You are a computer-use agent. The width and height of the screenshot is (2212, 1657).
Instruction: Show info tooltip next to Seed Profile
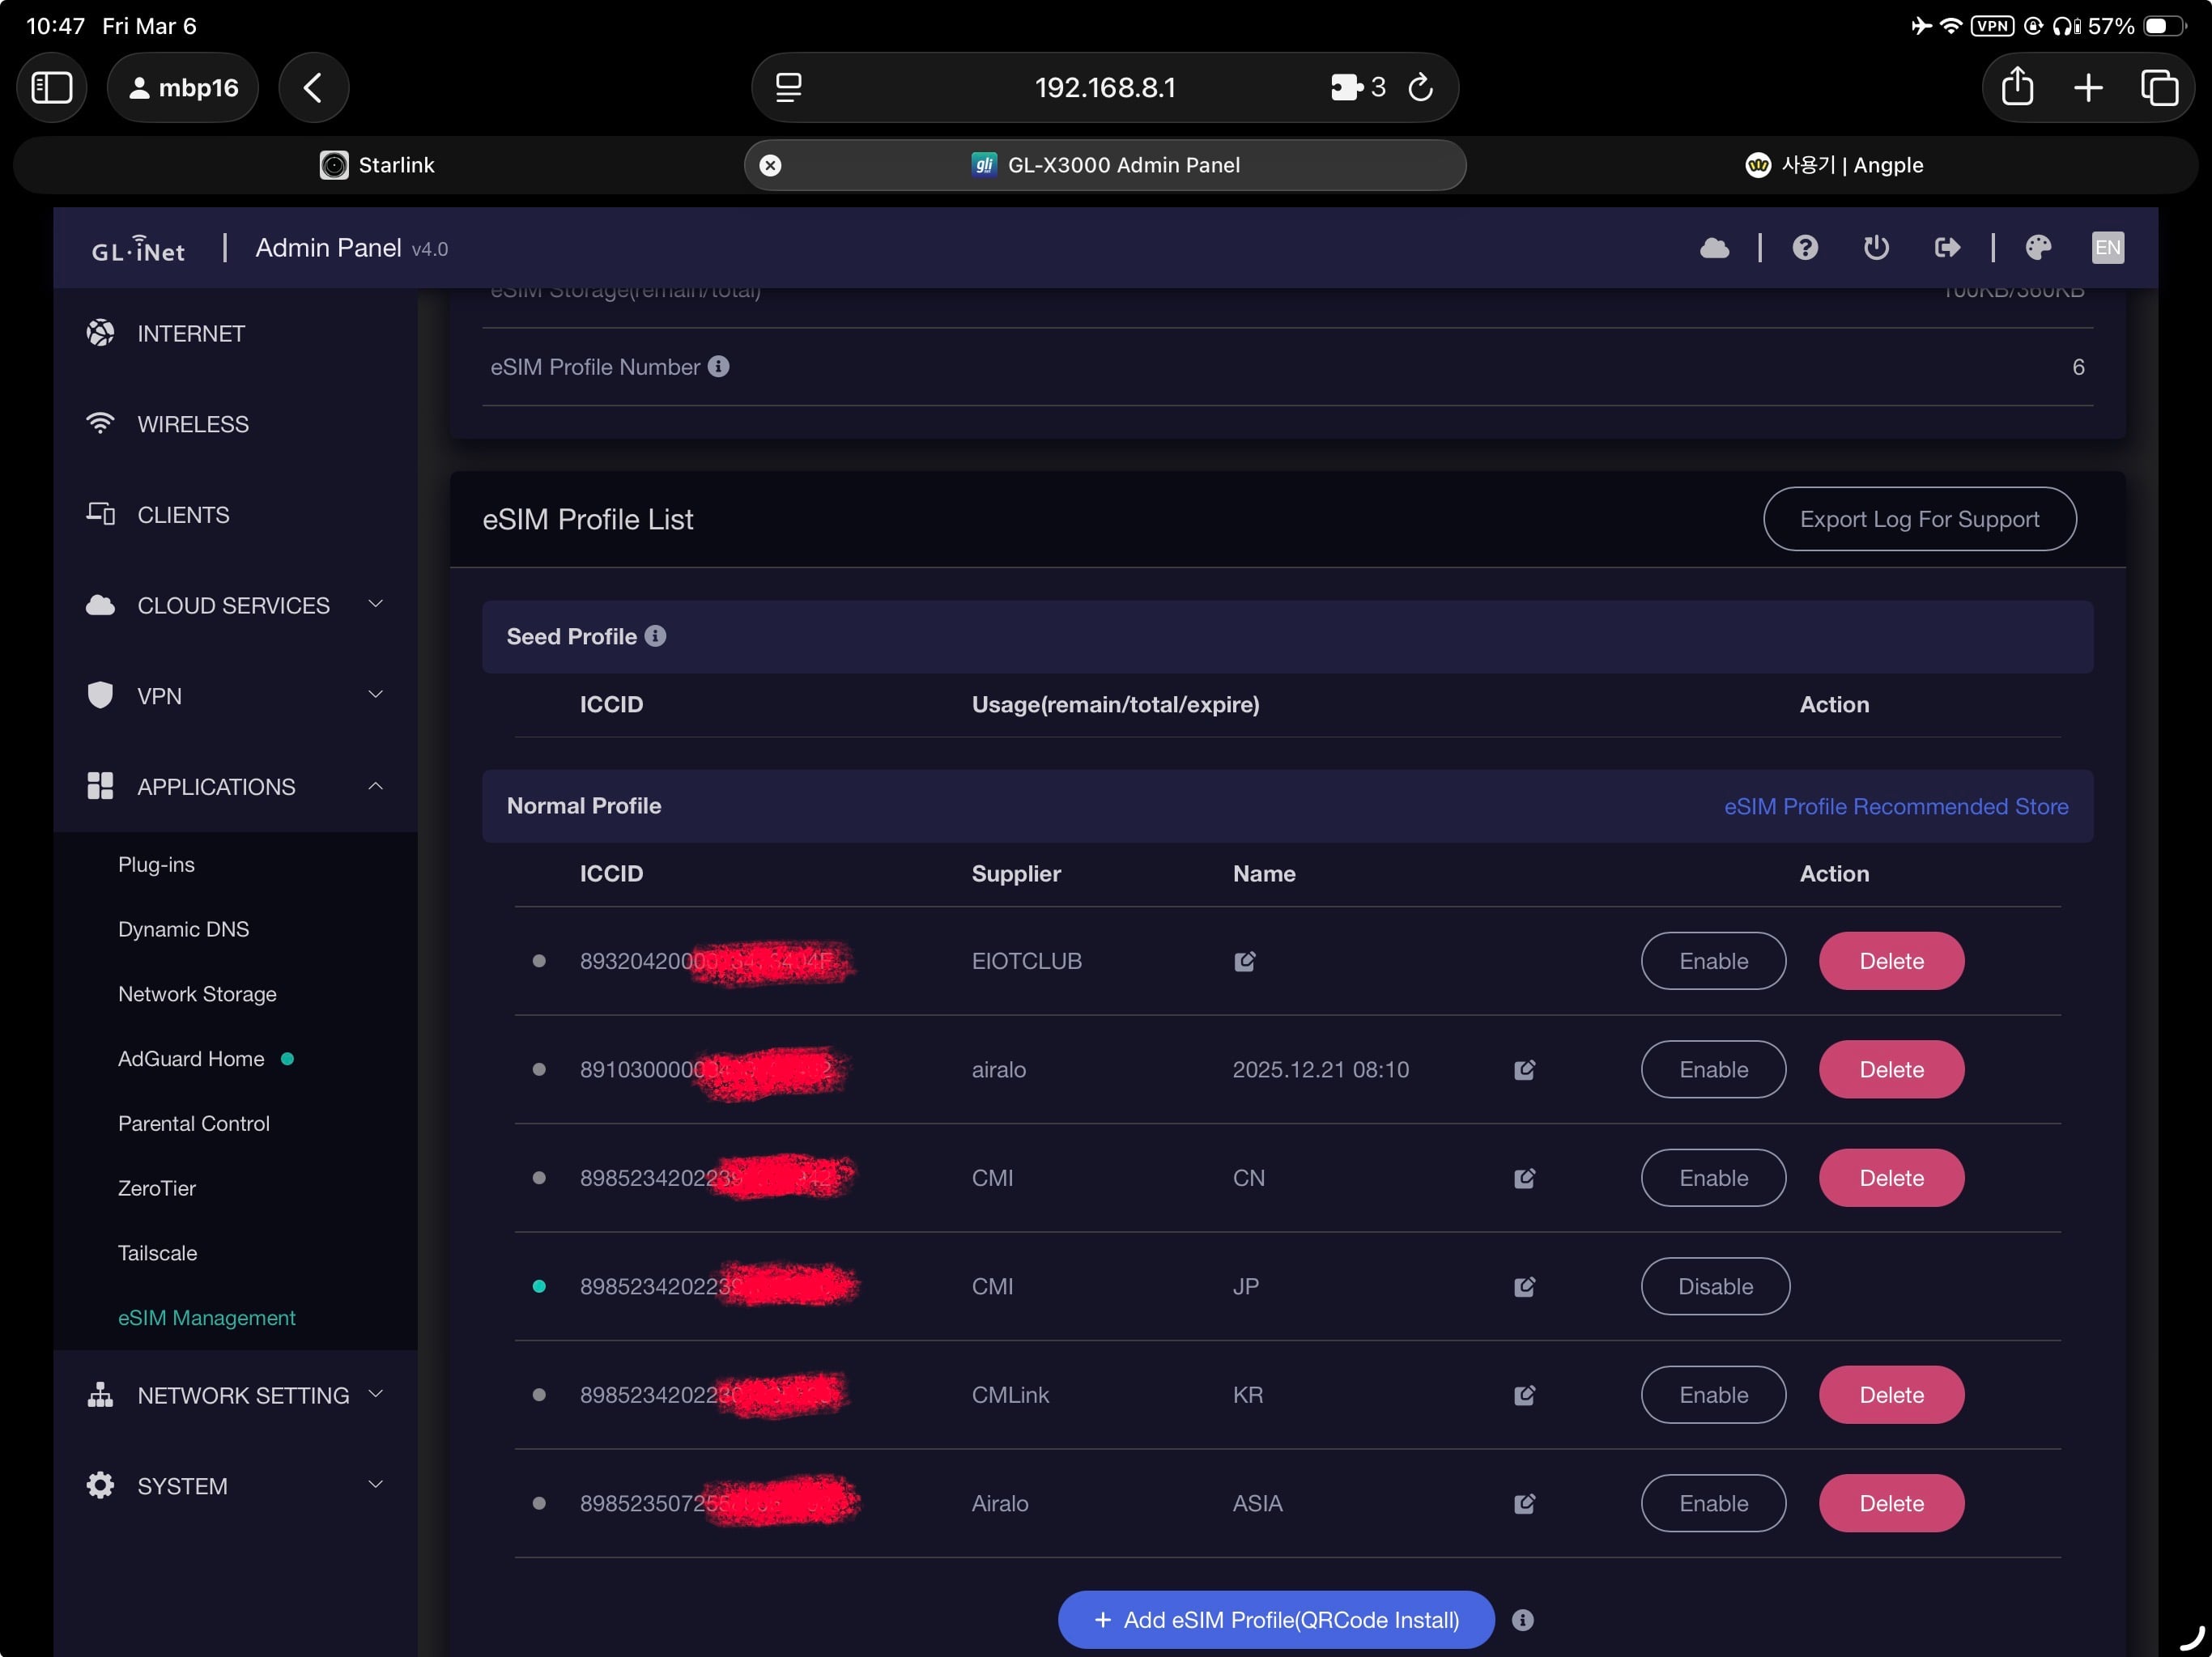[655, 636]
